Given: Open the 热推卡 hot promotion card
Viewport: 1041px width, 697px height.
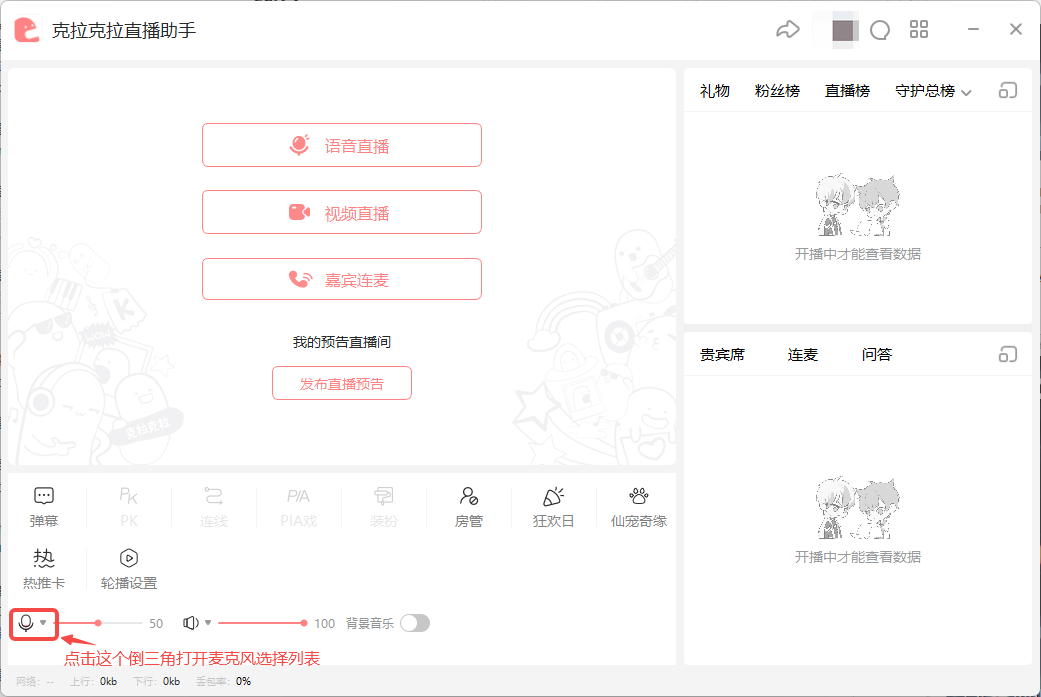Looking at the screenshot, I should click(44, 569).
